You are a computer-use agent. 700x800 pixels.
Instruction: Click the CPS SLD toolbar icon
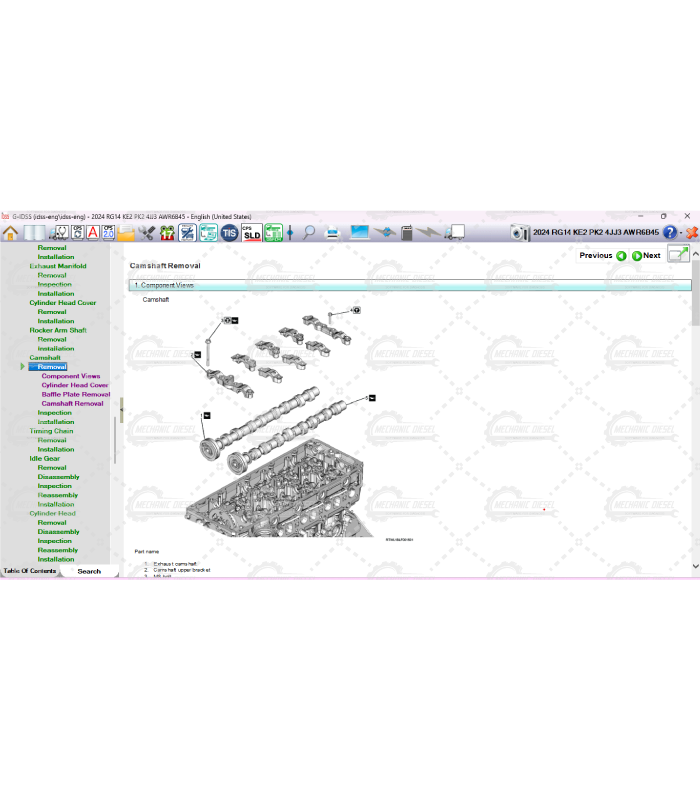252,233
